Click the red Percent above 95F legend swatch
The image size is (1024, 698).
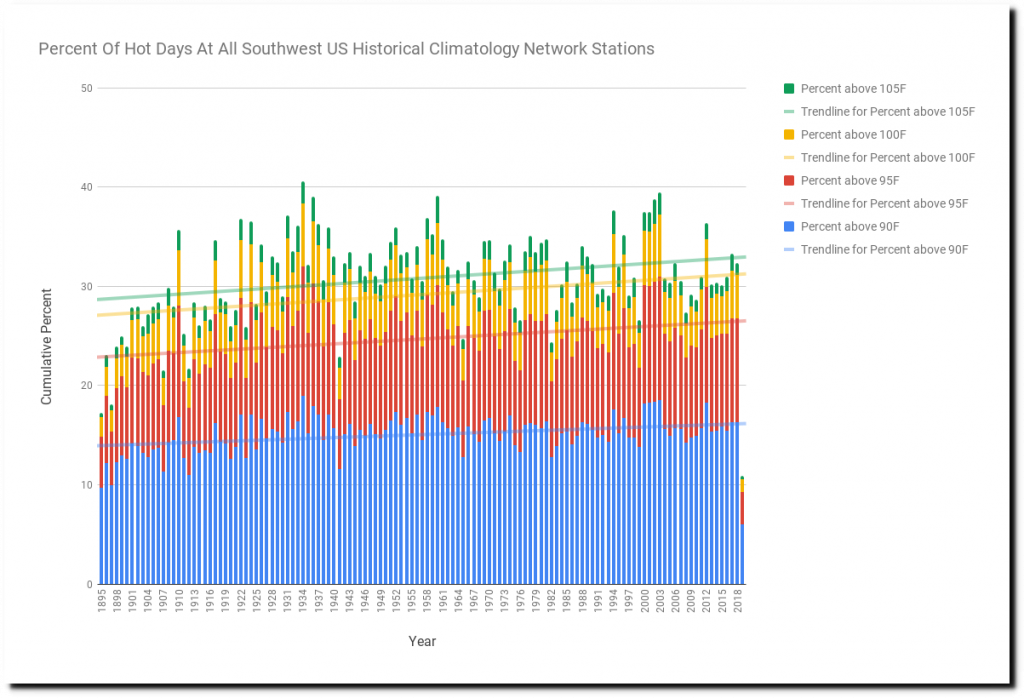pyautogui.click(x=788, y=181)
